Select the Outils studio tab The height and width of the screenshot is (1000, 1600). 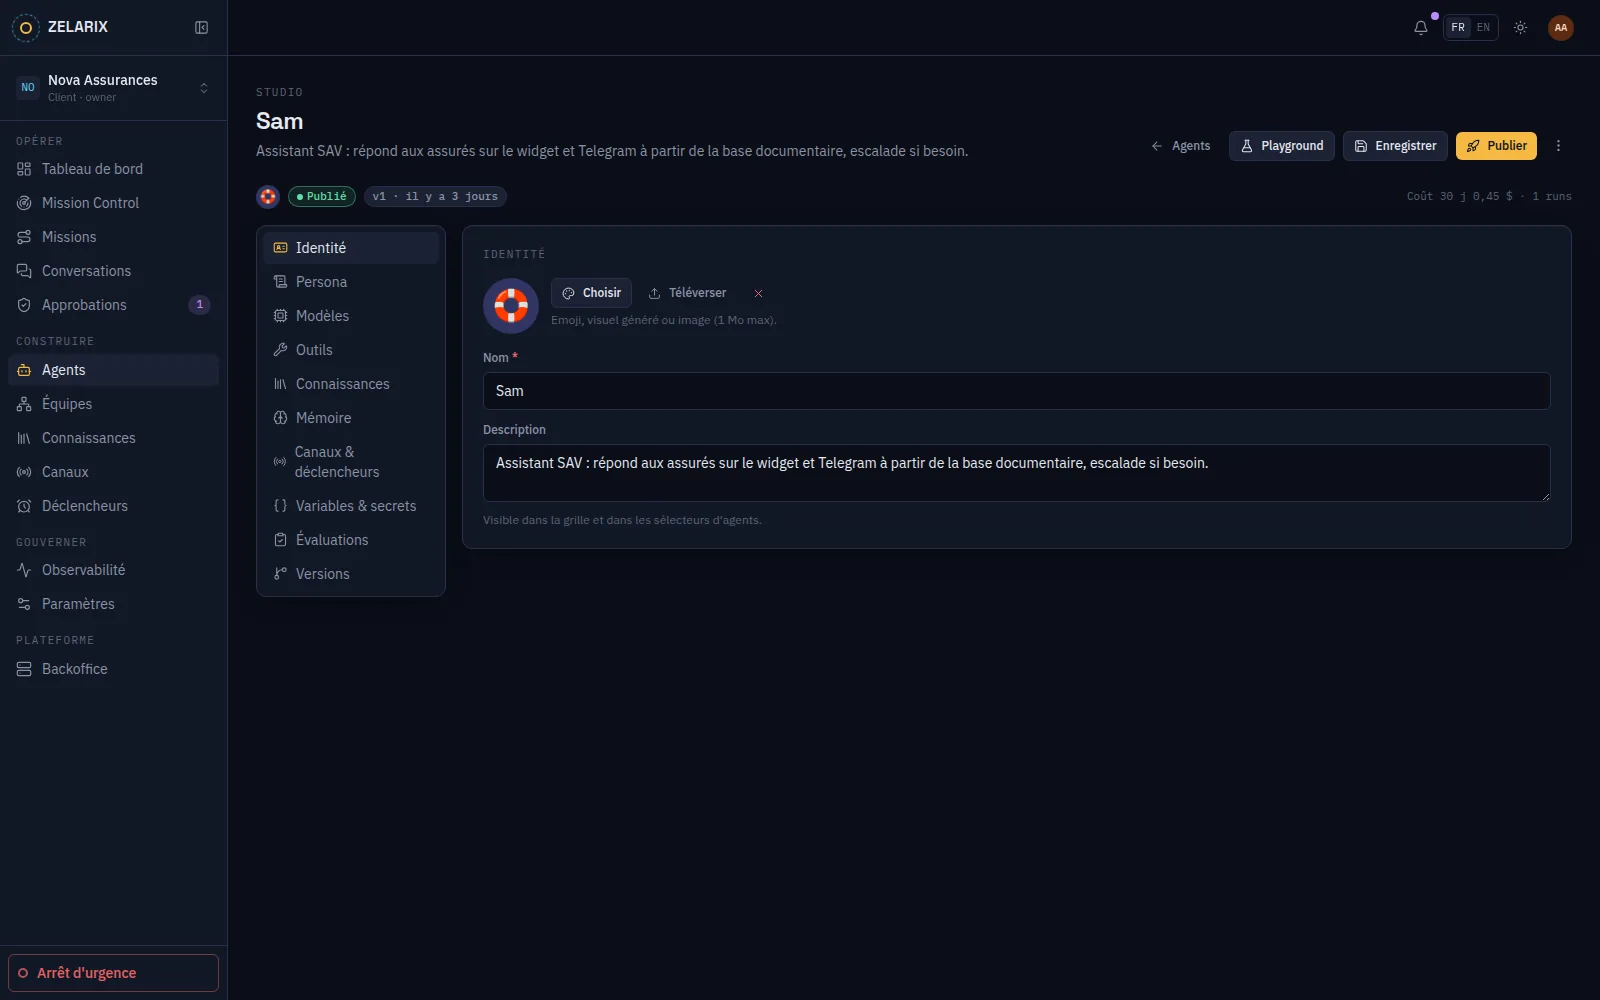(x=351, y=350)
